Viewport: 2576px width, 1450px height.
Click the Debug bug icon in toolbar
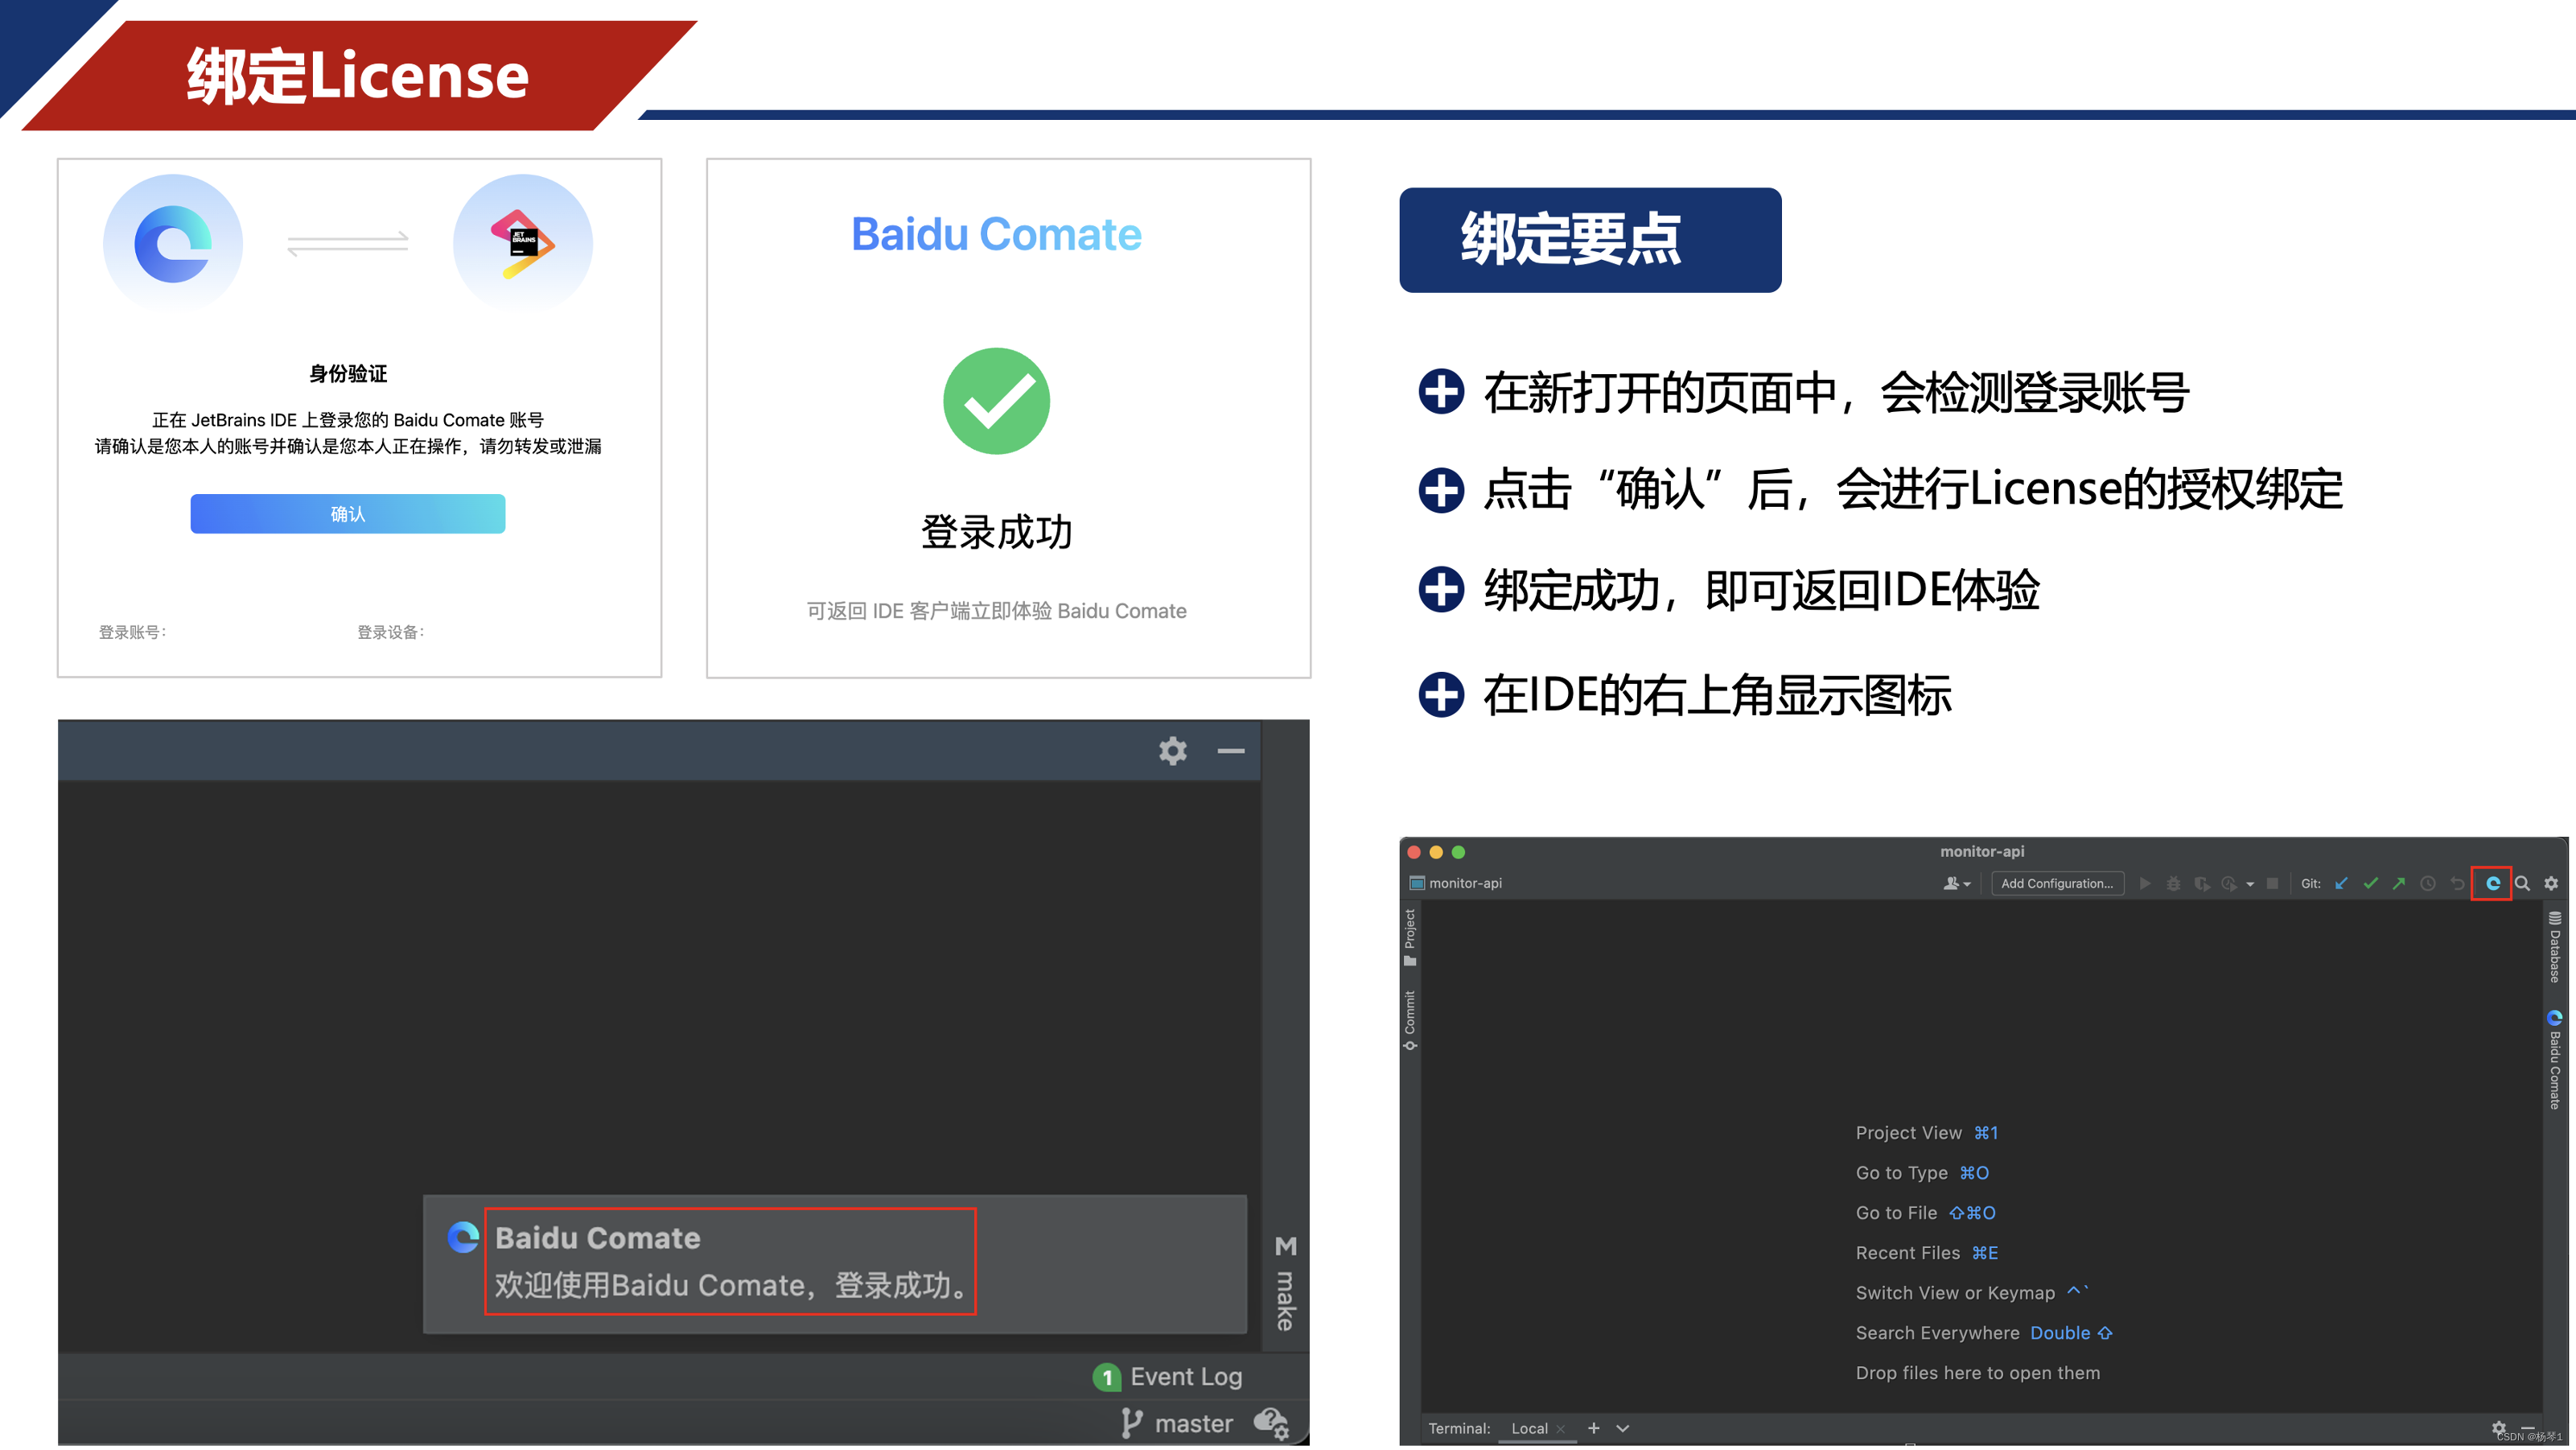[2173, 883]
